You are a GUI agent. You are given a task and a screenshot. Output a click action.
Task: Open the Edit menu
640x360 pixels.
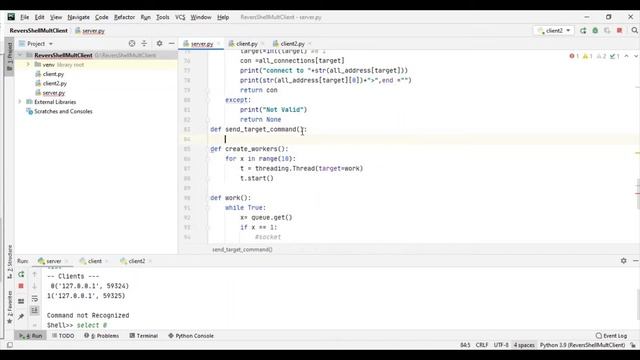[x=39, y=17]
